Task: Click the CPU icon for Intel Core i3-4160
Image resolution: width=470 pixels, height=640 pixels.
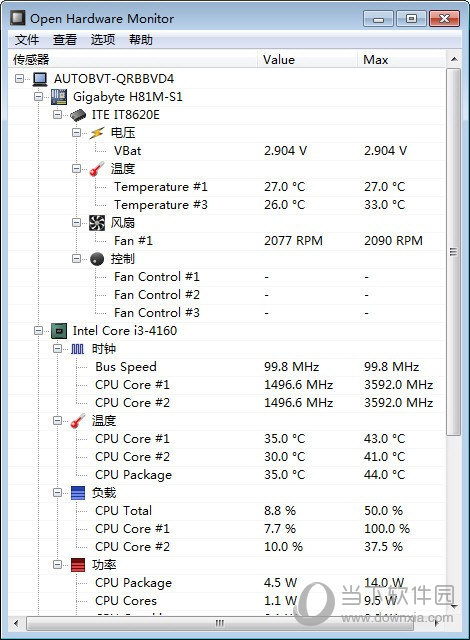Action: [x=59, y=331]
